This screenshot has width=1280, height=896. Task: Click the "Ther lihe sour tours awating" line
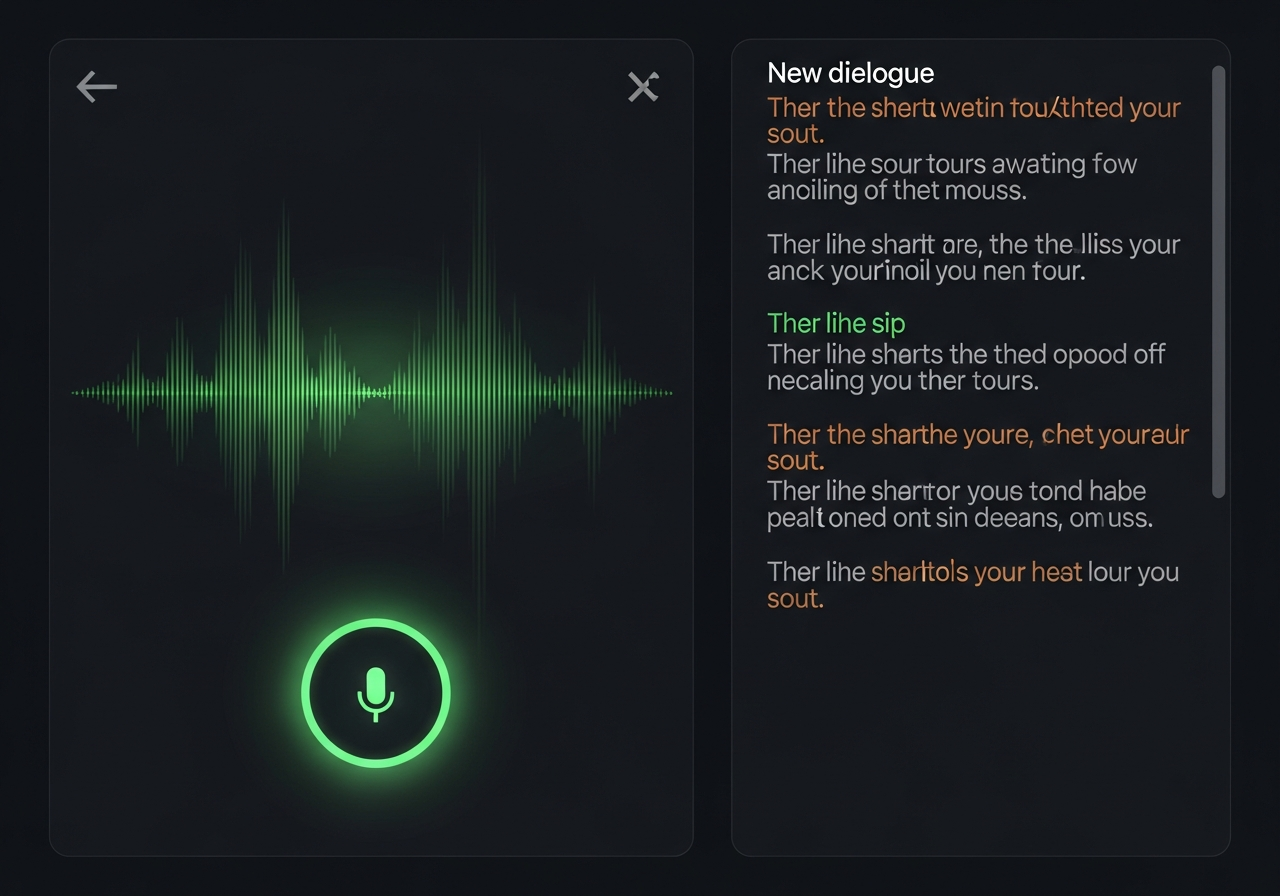click(951, 164)
